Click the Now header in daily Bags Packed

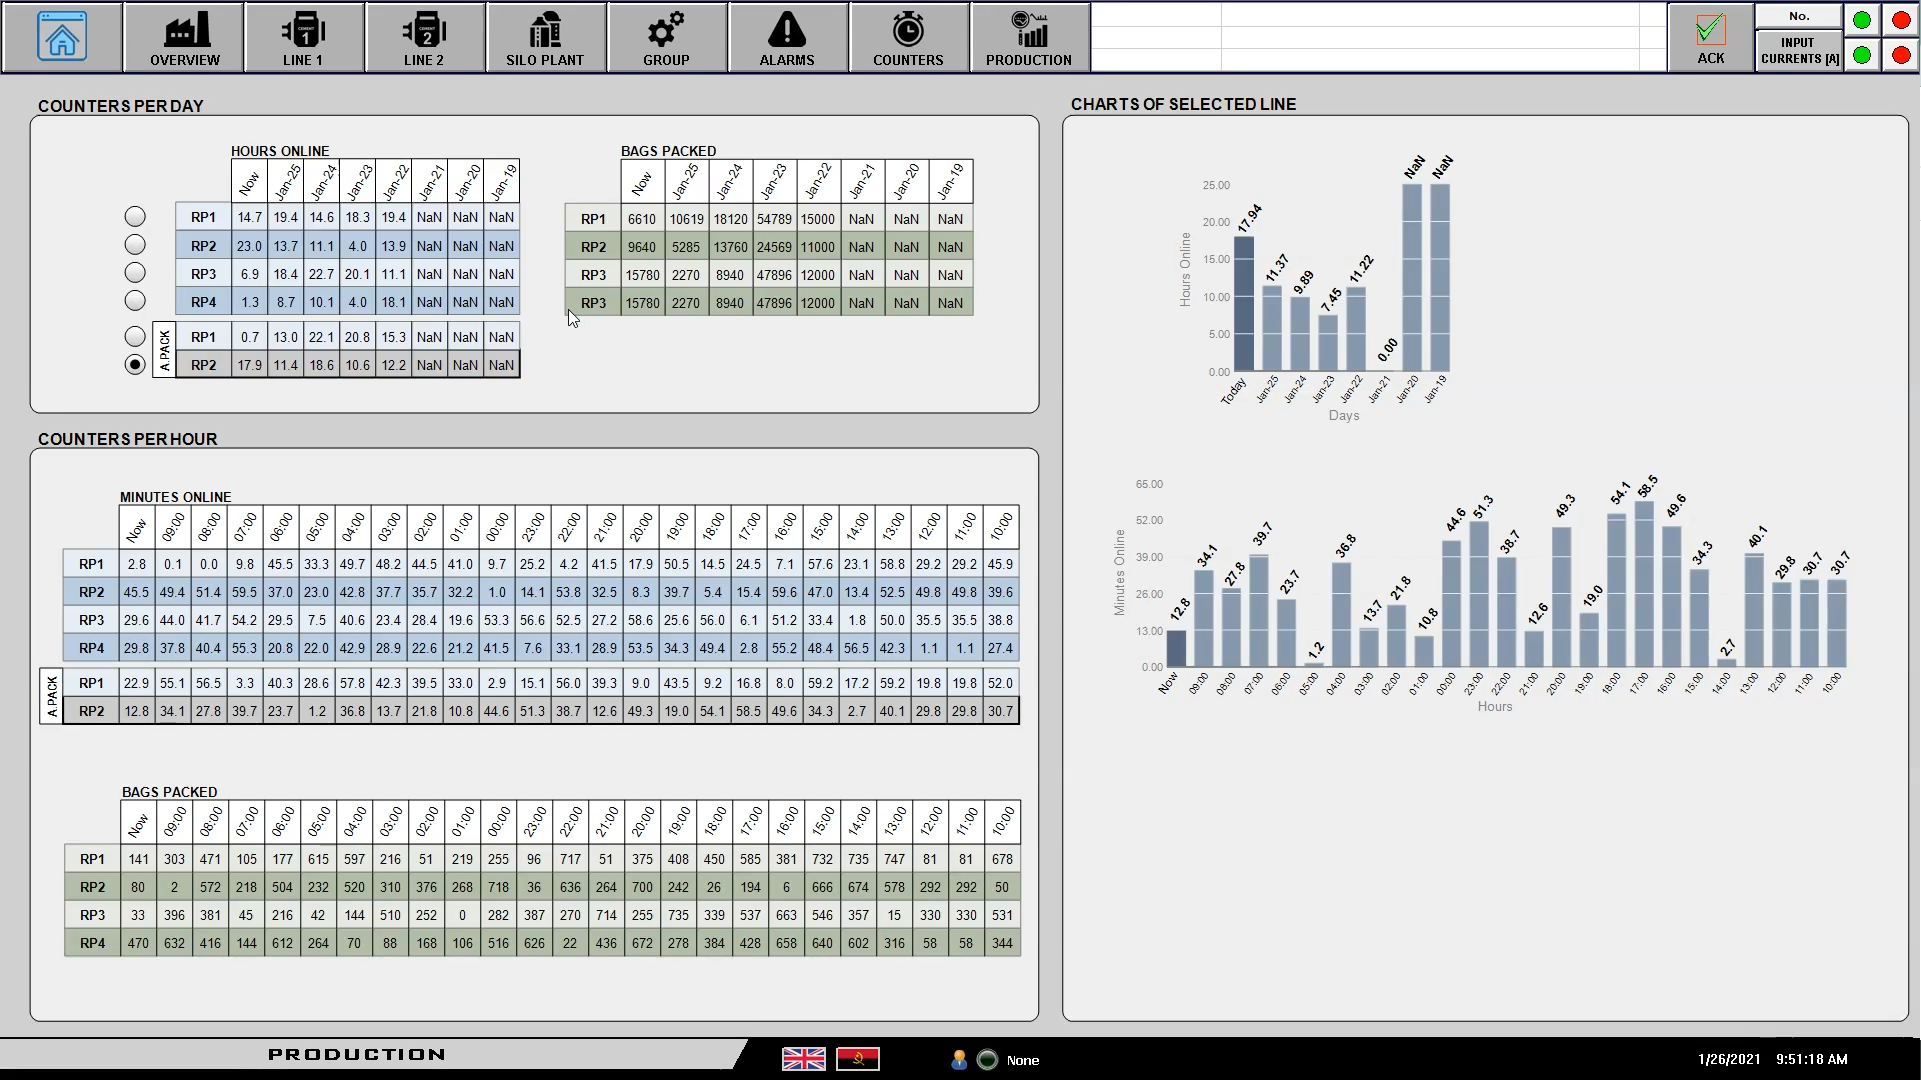642,182
